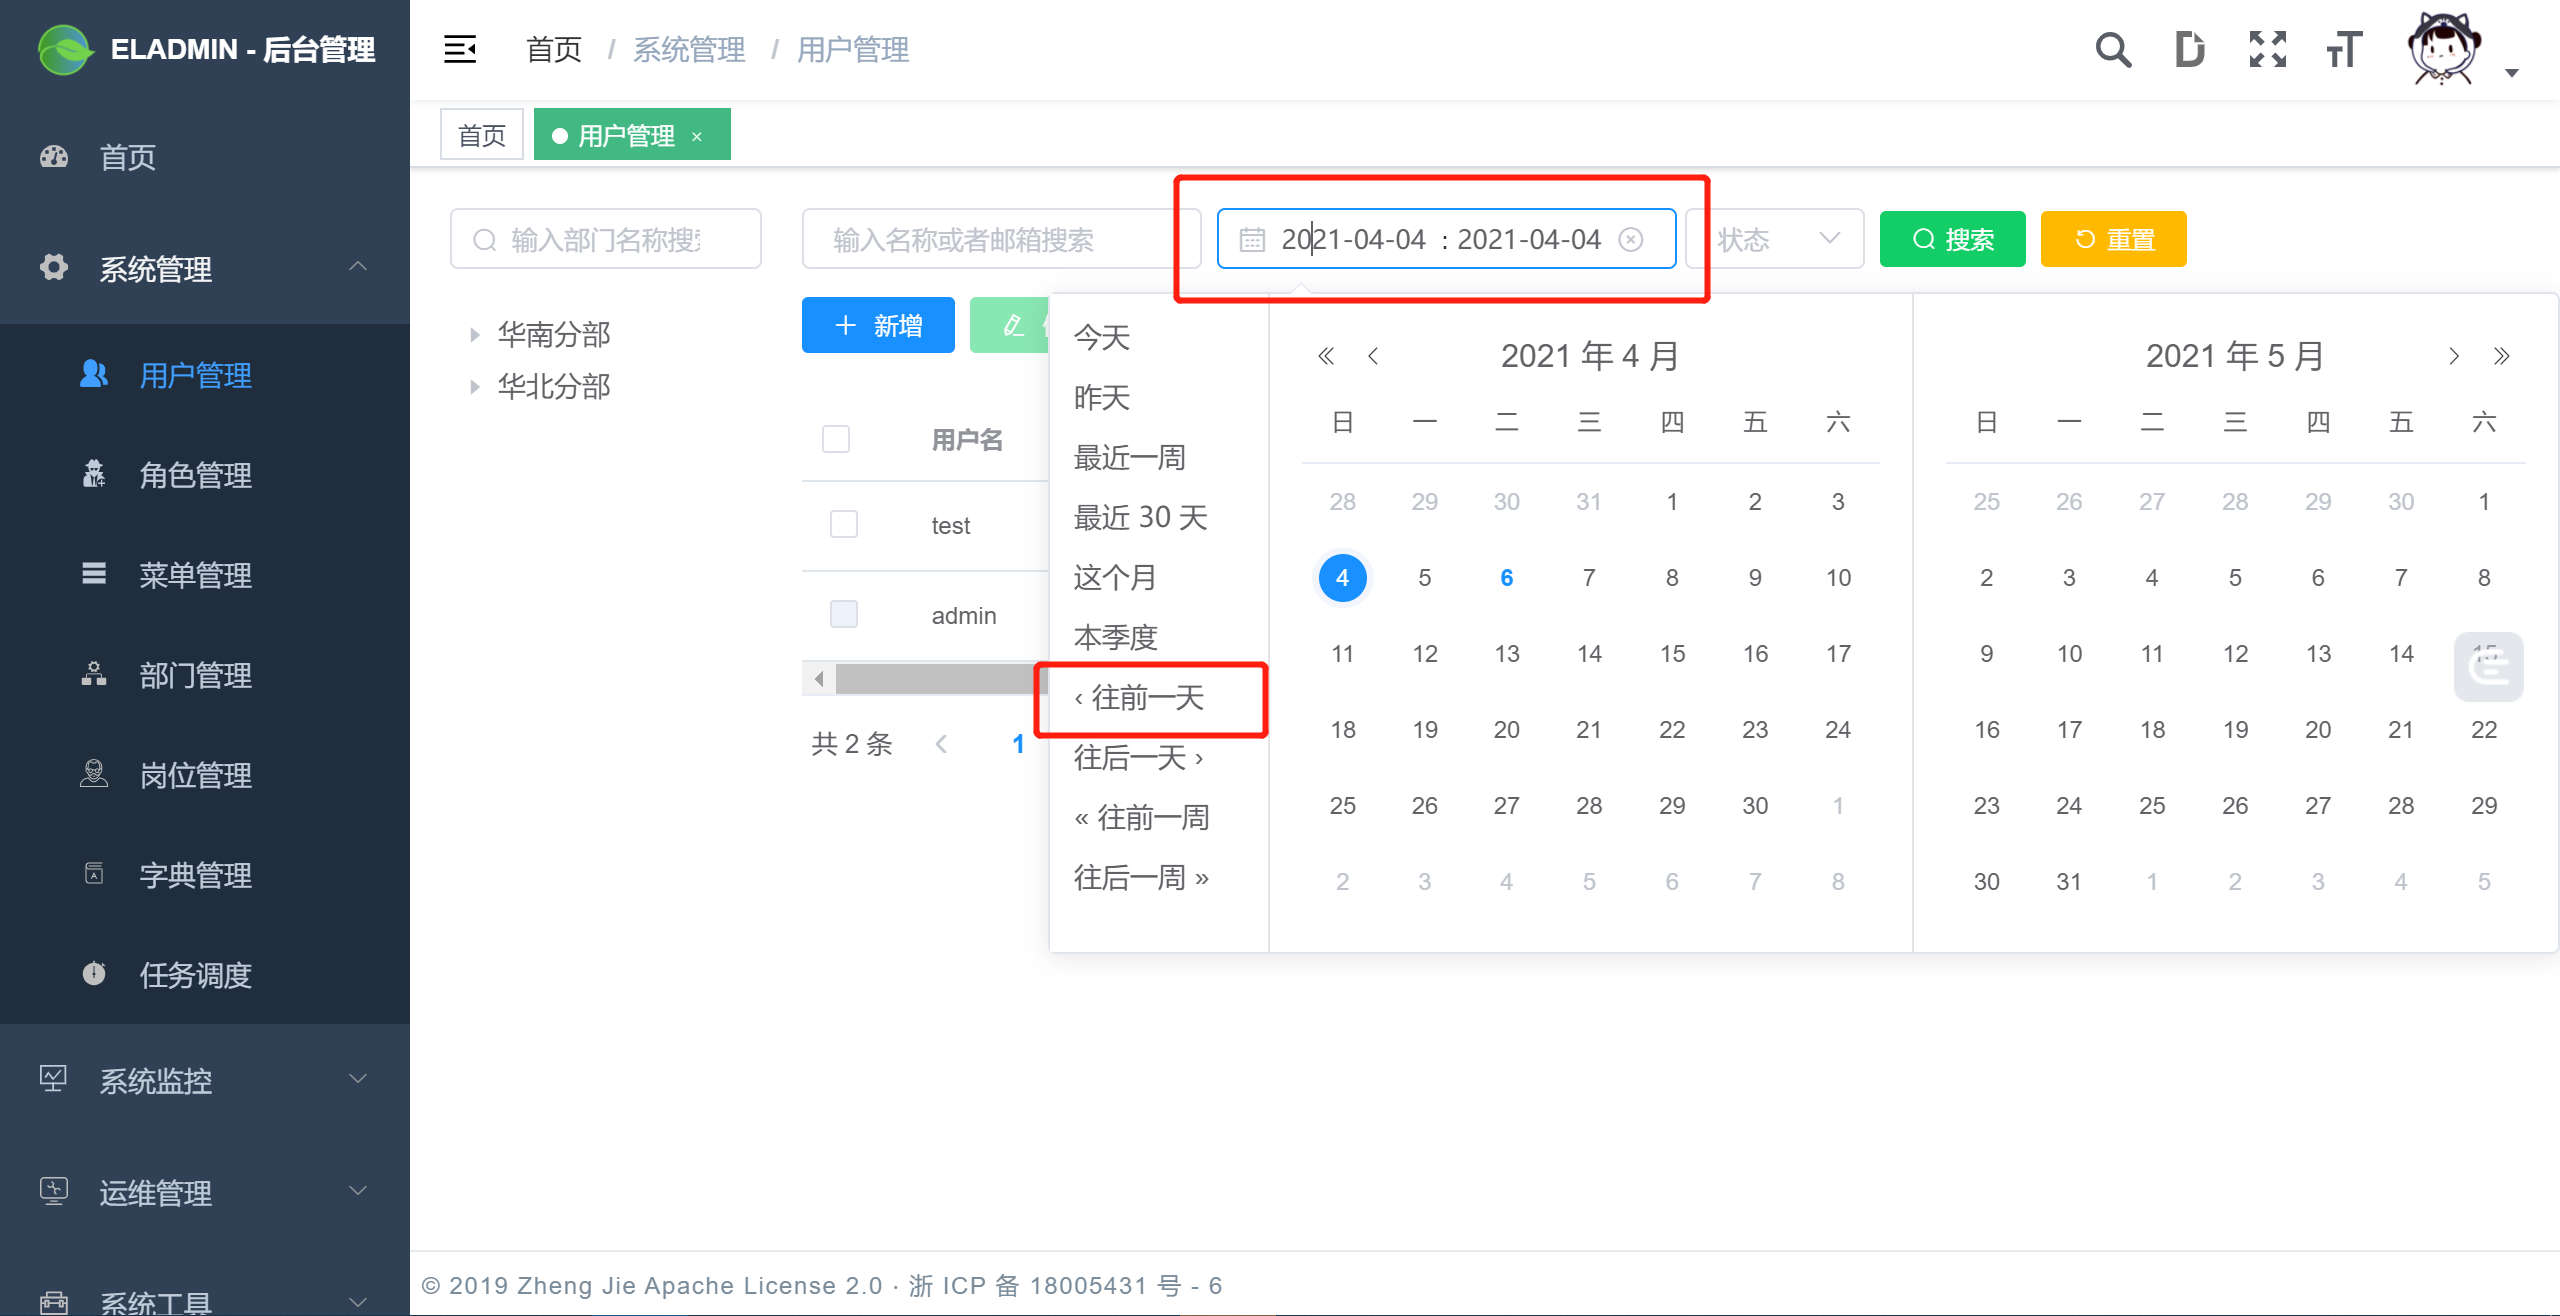The width and height of the screenshot is (2560, 1316).
Task: Switch to the 首页 tab
Action: coord(482,135)
